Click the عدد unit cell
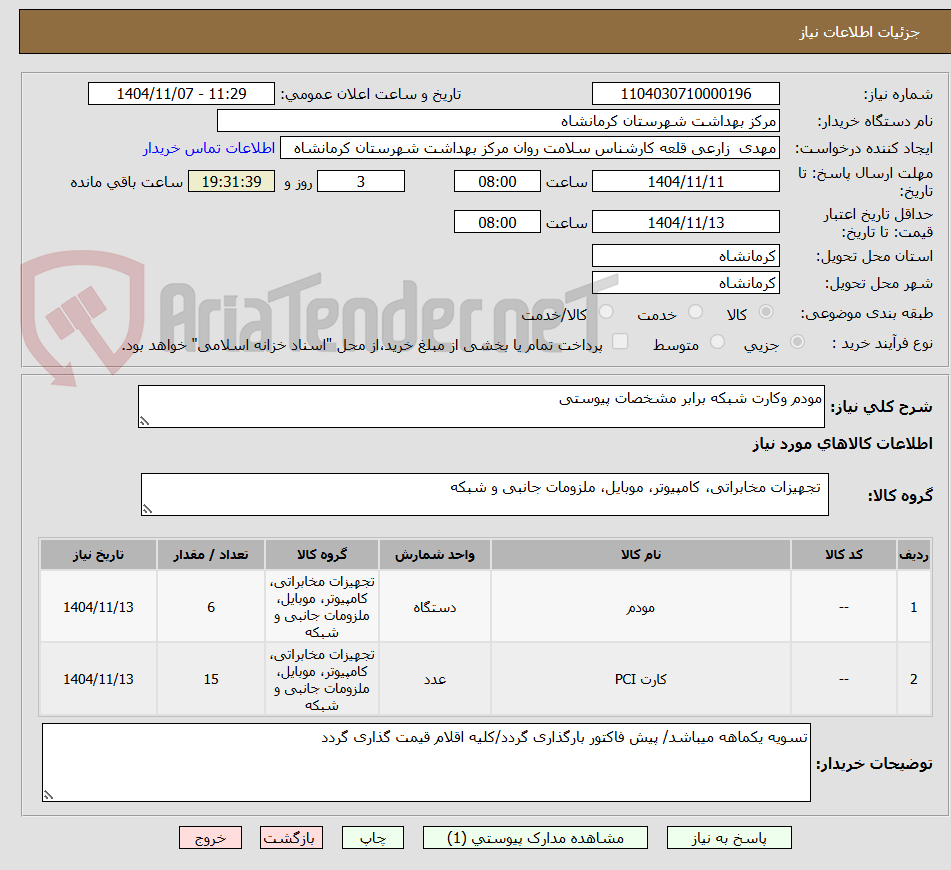The width and height of the screenshot is (951, 870). [435, 679]
